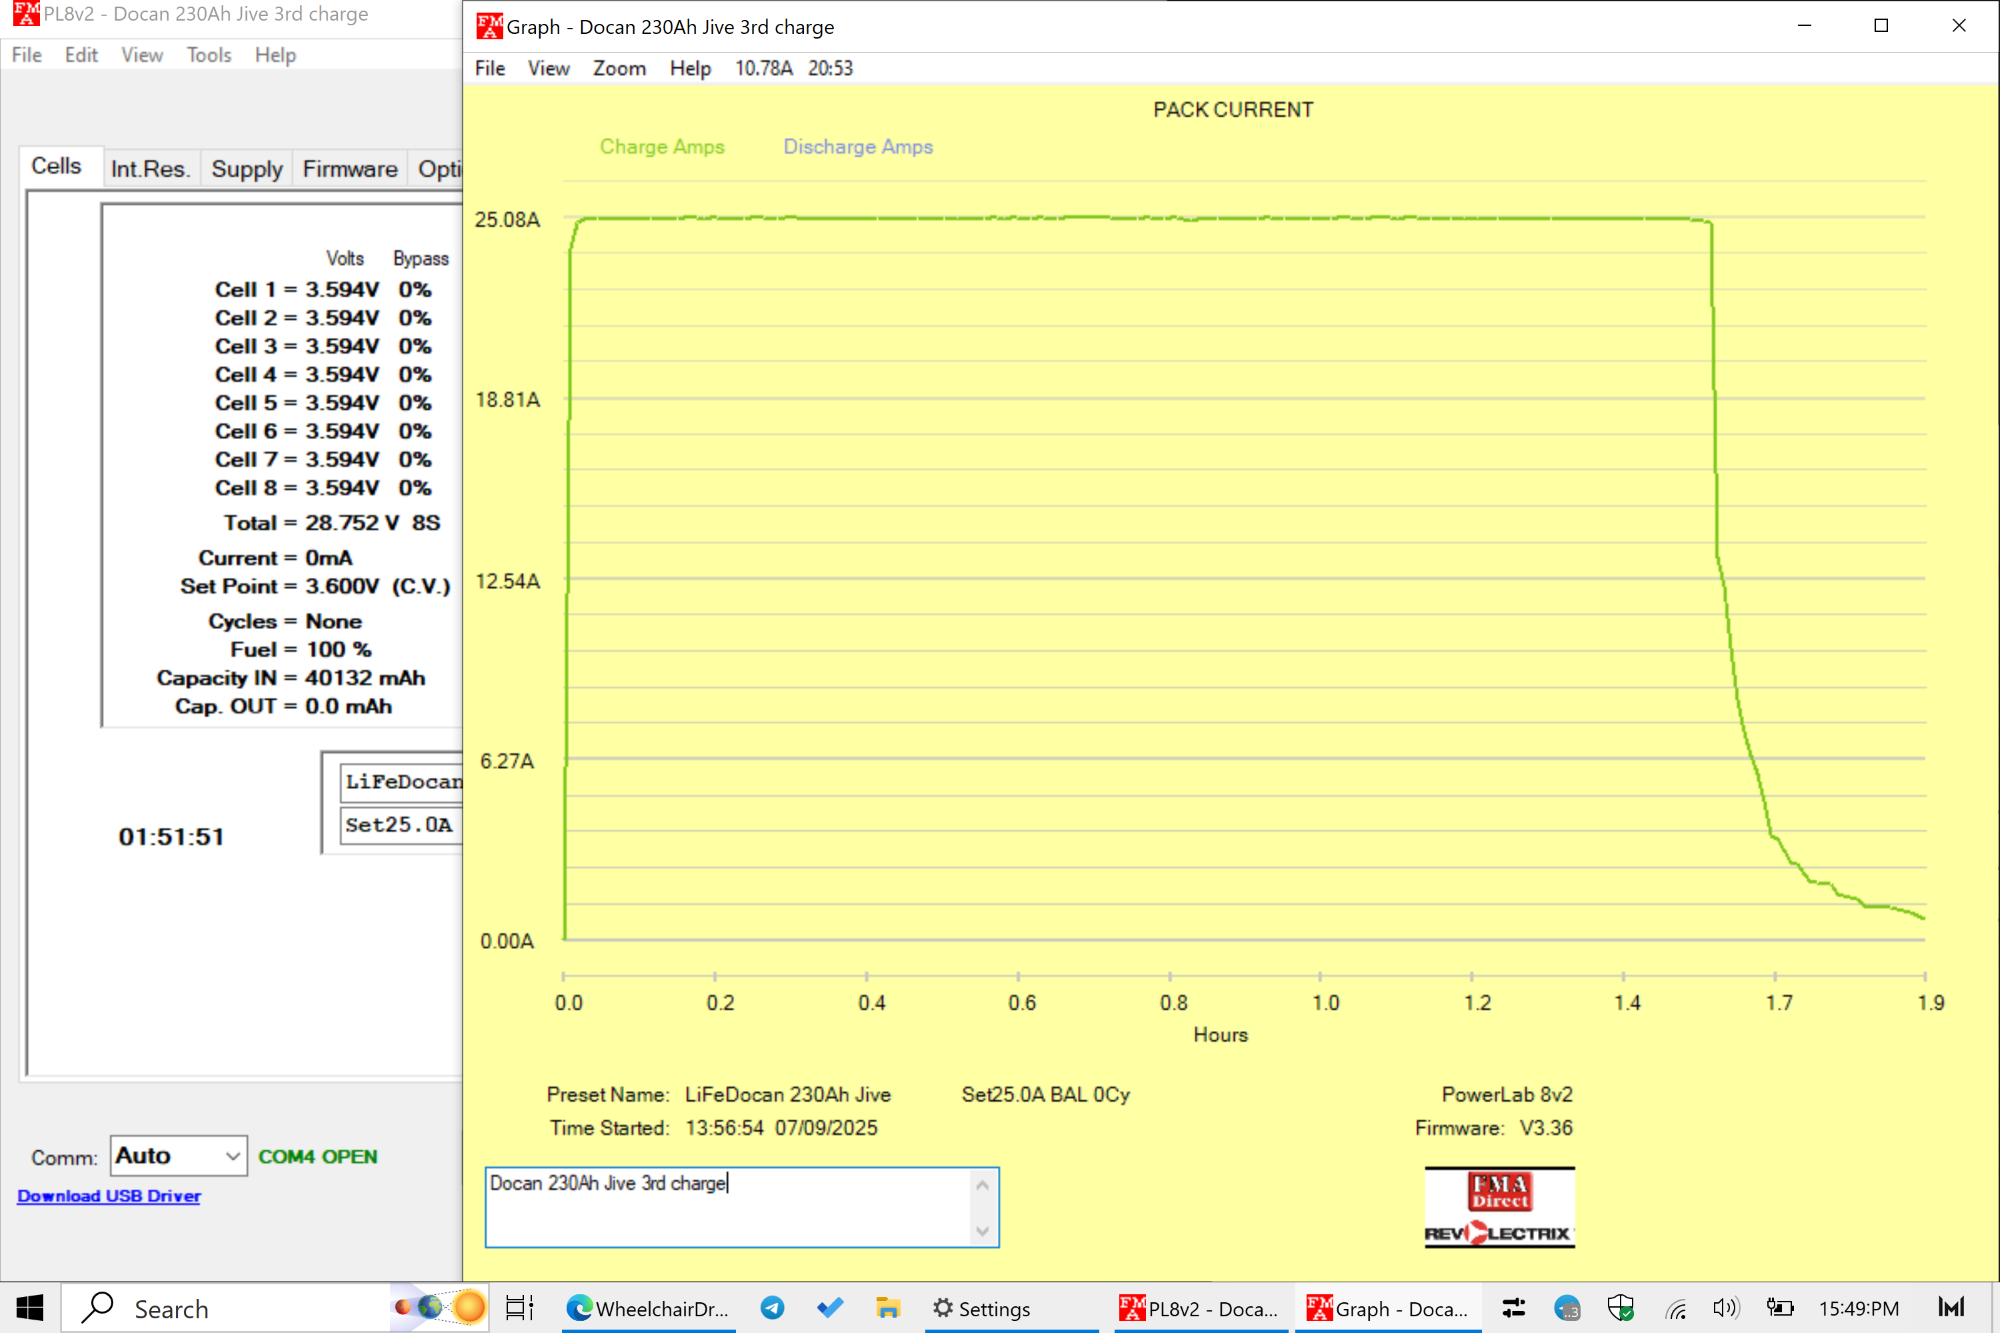
Task: Switch to the Int.Res. tab
Action: pyautogui.click(x=150, y=169)
